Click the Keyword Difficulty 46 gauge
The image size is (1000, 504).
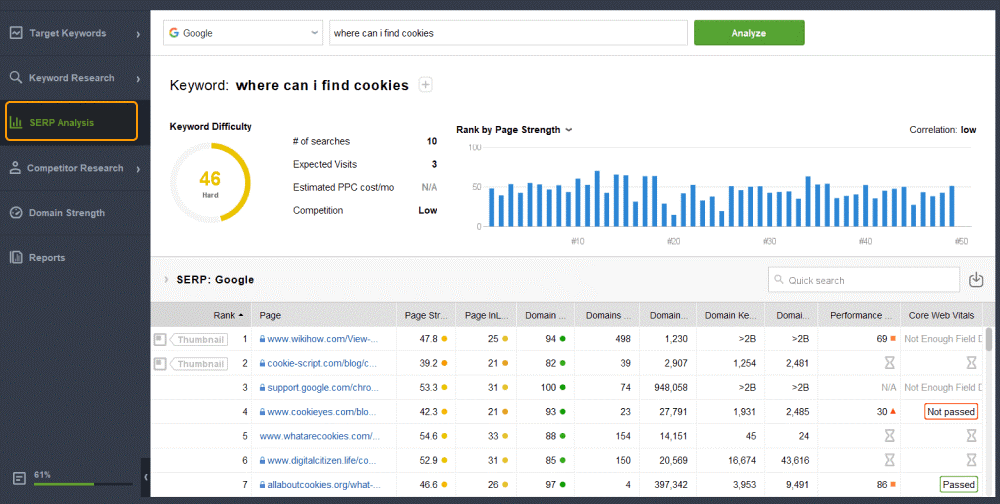click(x=210, y=182)
